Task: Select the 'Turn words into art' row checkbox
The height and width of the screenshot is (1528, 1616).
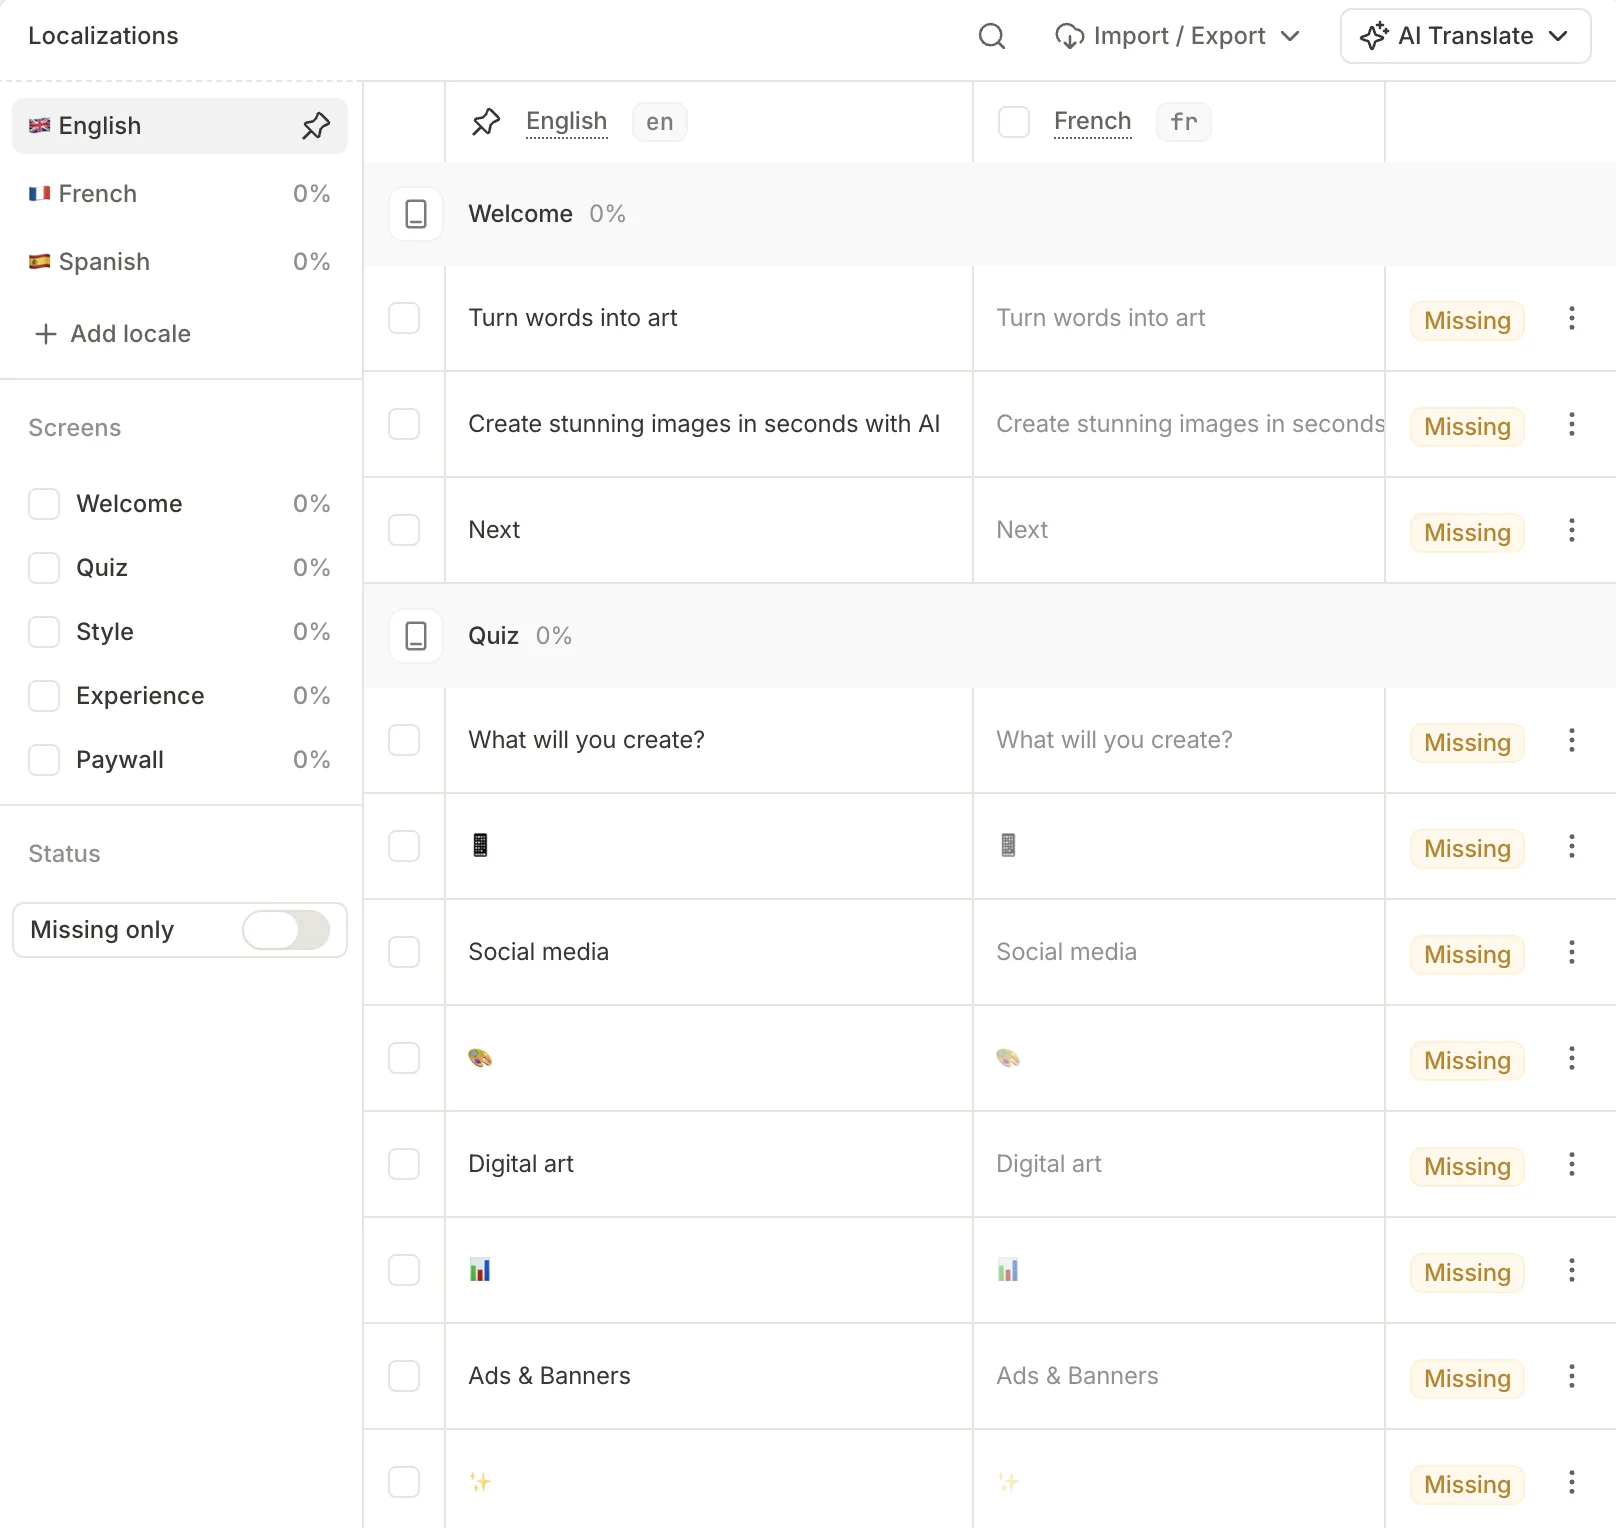Action: [404, 318]
